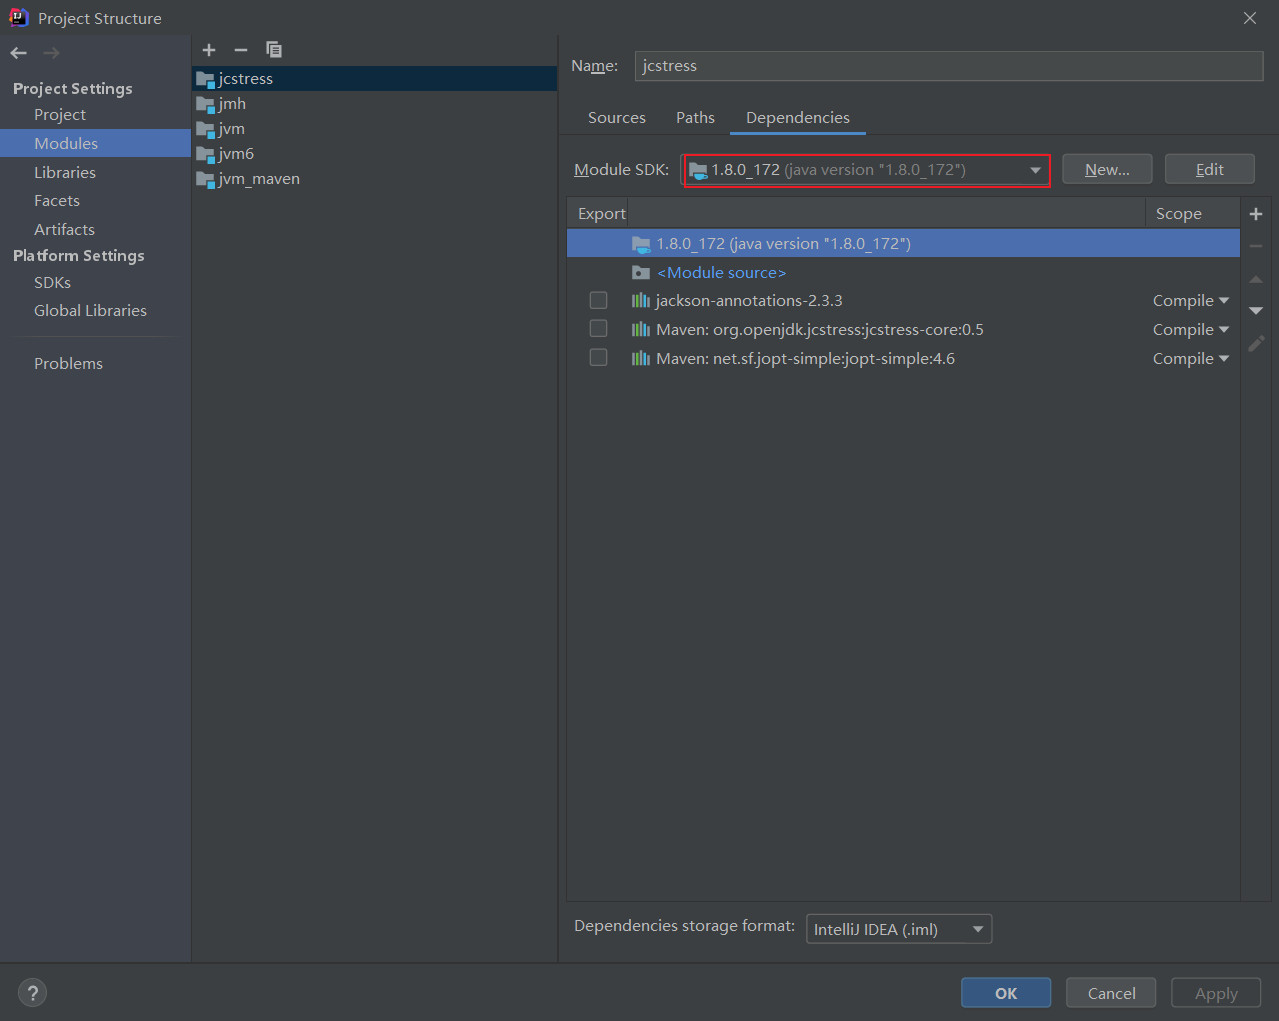The height and width of the screenshot is (1021, 1279).
Task: Click the Back navigation arrow
Action: (x=18, y=52)
